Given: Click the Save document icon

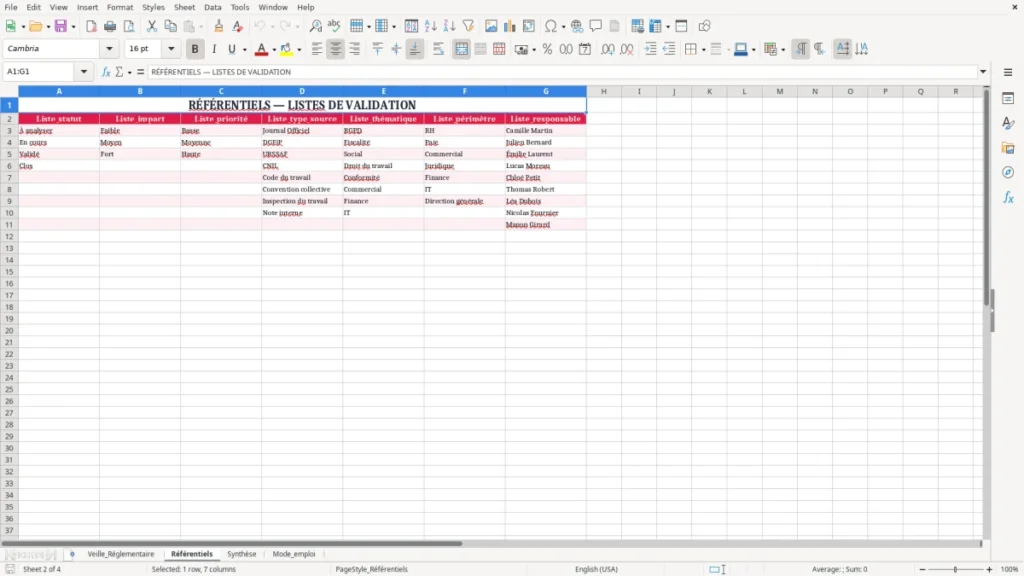Looking at the screenshot, I should [61, 26].
